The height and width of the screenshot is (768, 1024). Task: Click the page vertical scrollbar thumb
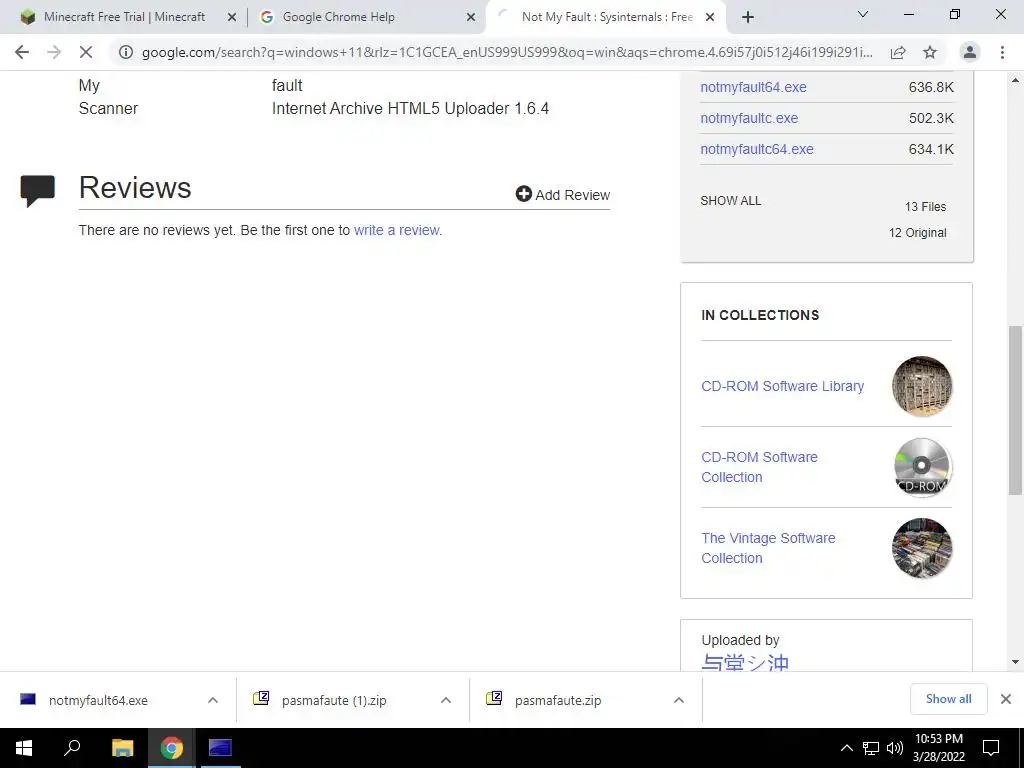tap(1015, 410)
